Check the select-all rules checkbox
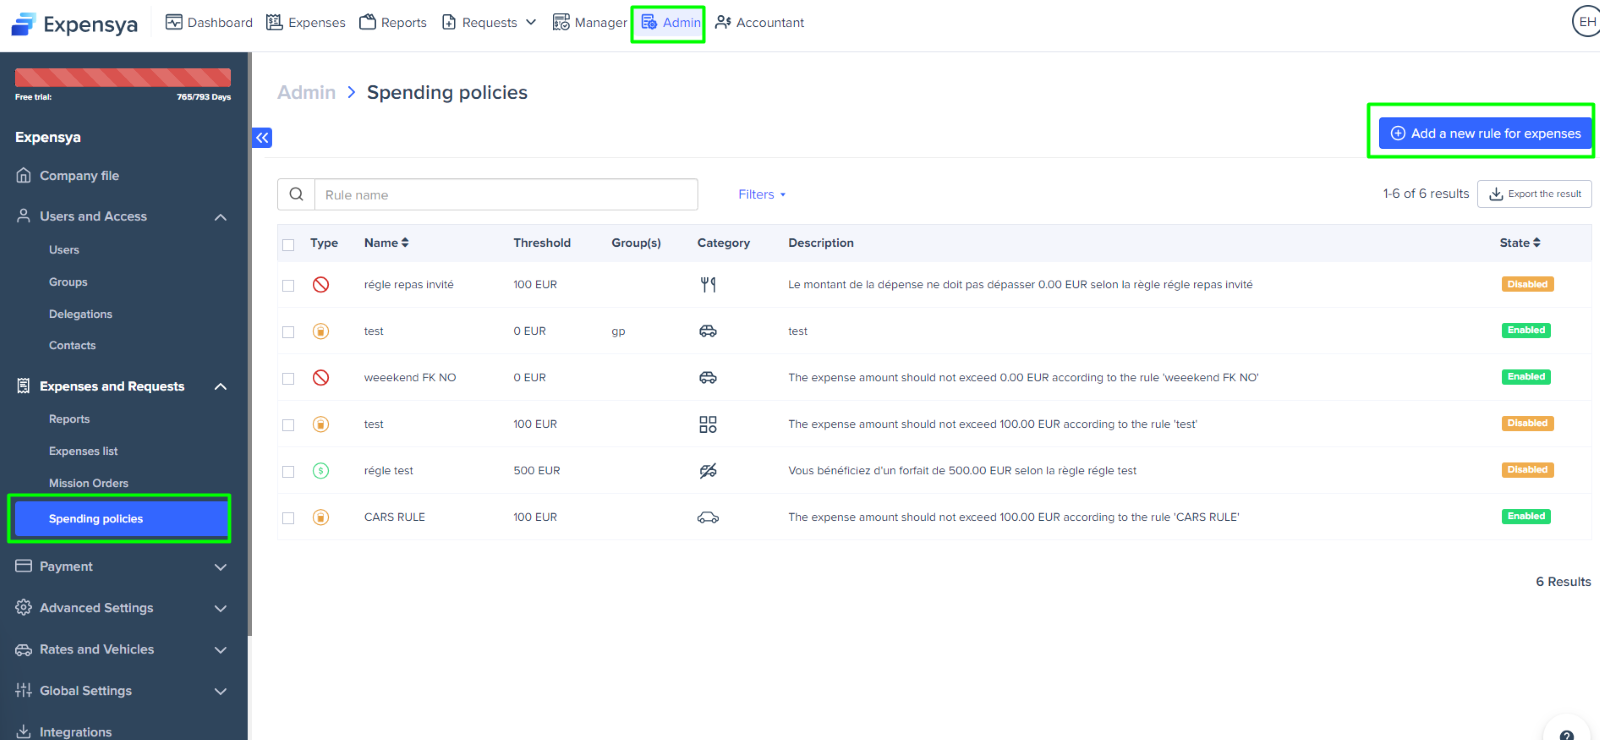 288,244
